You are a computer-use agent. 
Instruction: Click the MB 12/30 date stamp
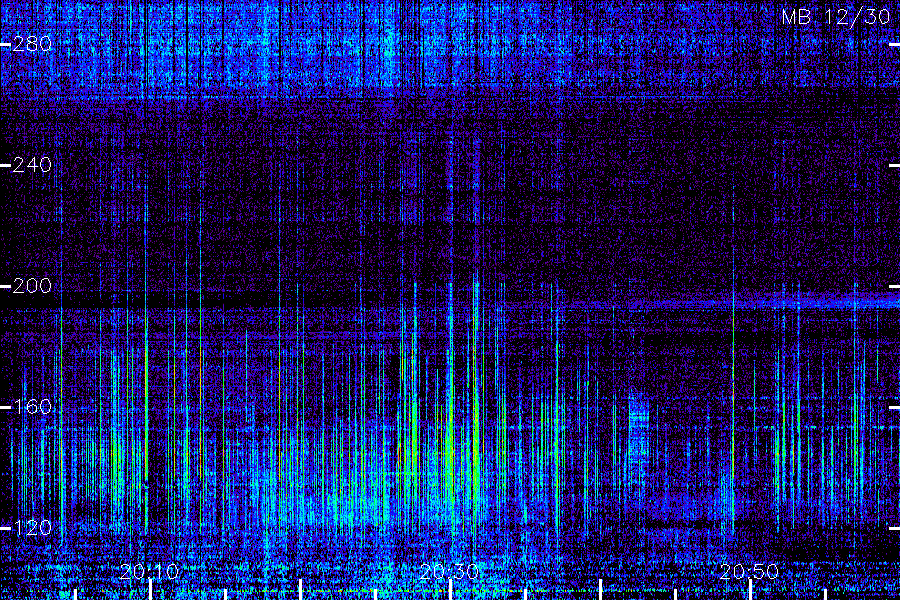(x=836, y=17)
